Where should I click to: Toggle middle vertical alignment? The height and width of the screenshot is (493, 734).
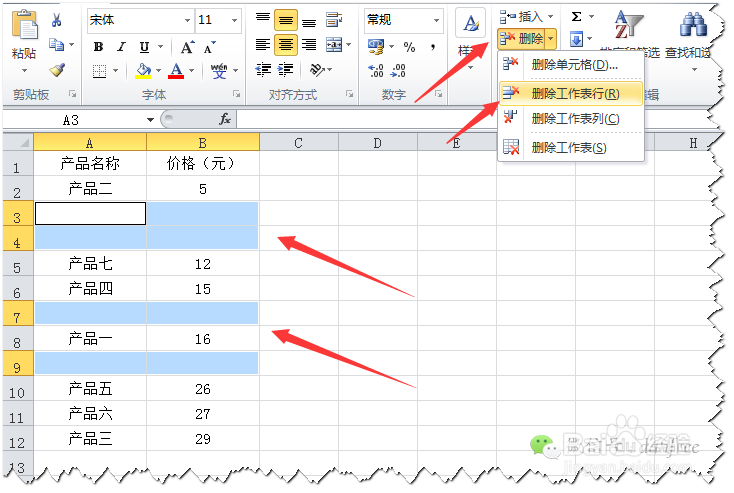(x=286, y=20)
